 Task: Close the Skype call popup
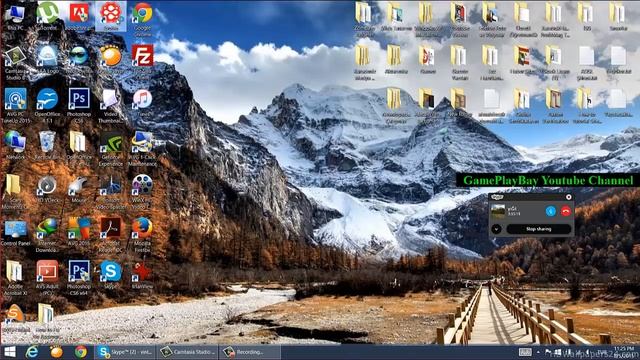pos(569,197)
